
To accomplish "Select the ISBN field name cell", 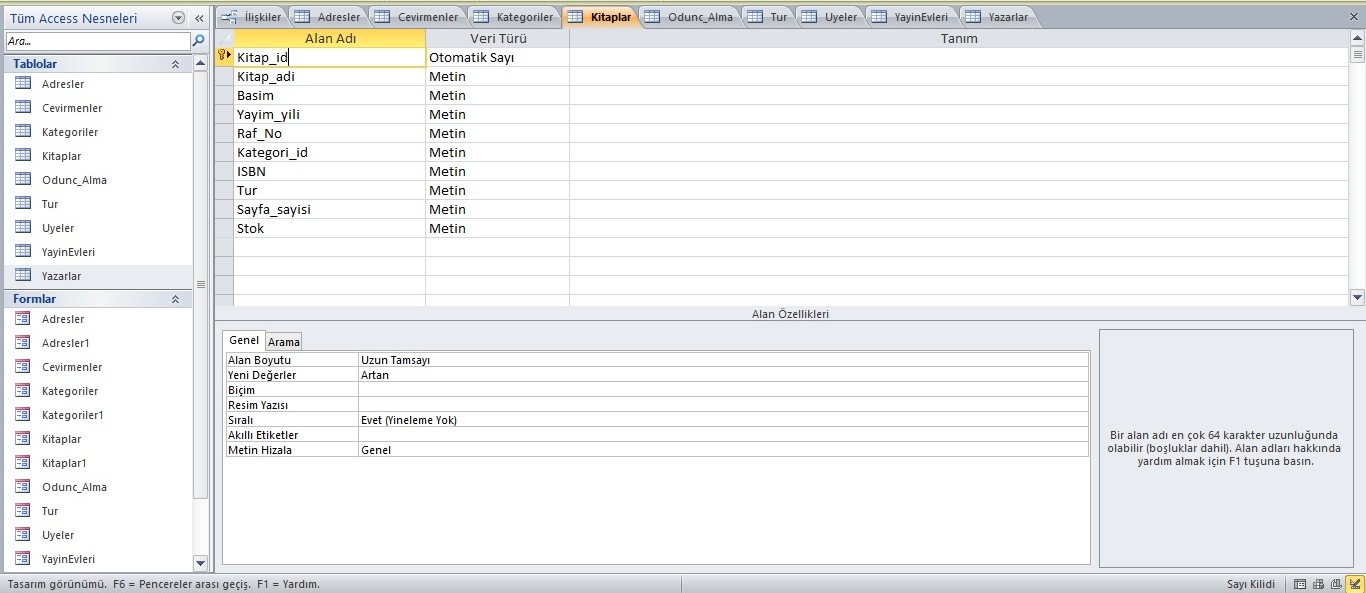I will 329,171.
